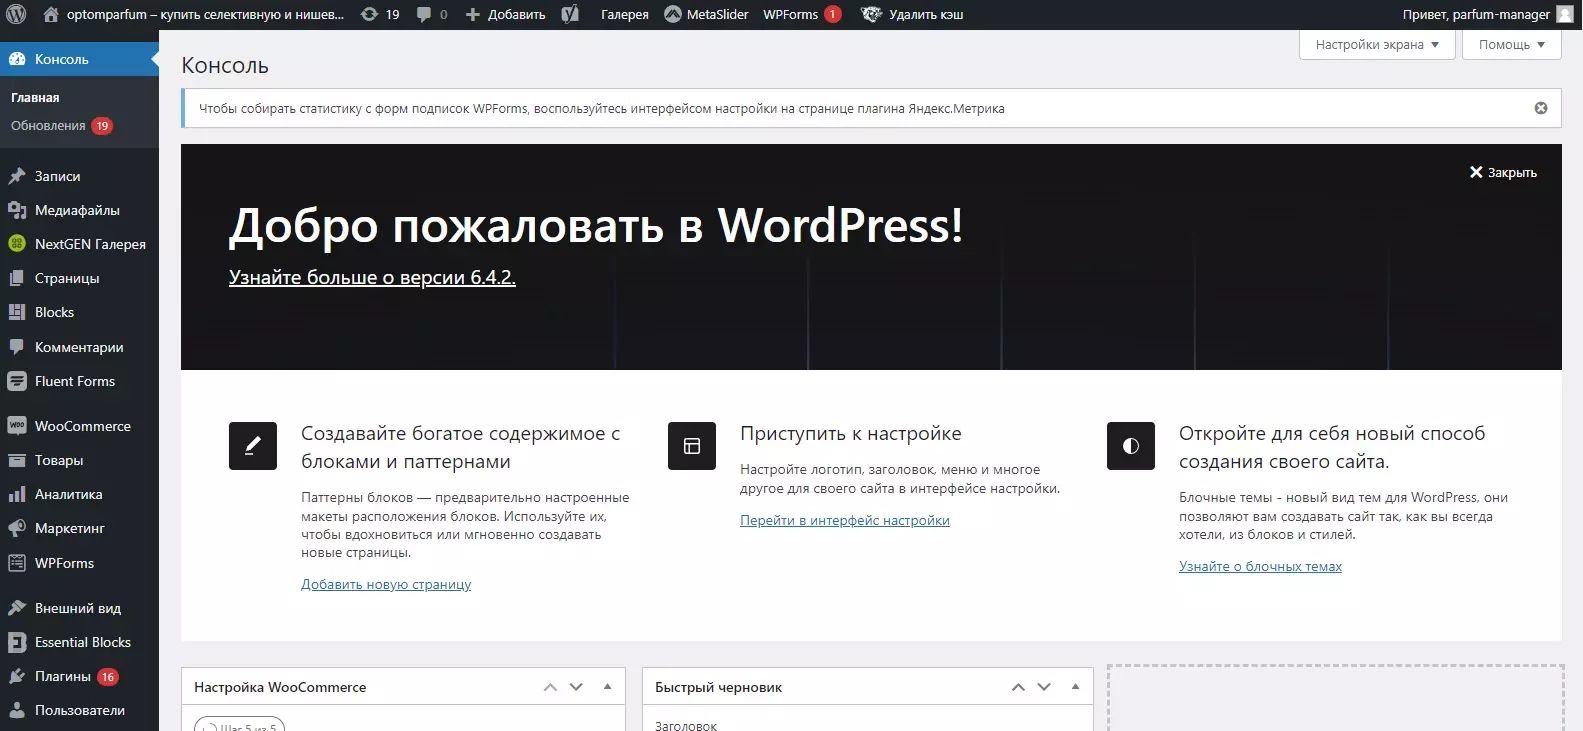The height and width of the screenshot is (731, 1583).
Task: Click the WooCommerce sidebar icon
Action: 17,426
